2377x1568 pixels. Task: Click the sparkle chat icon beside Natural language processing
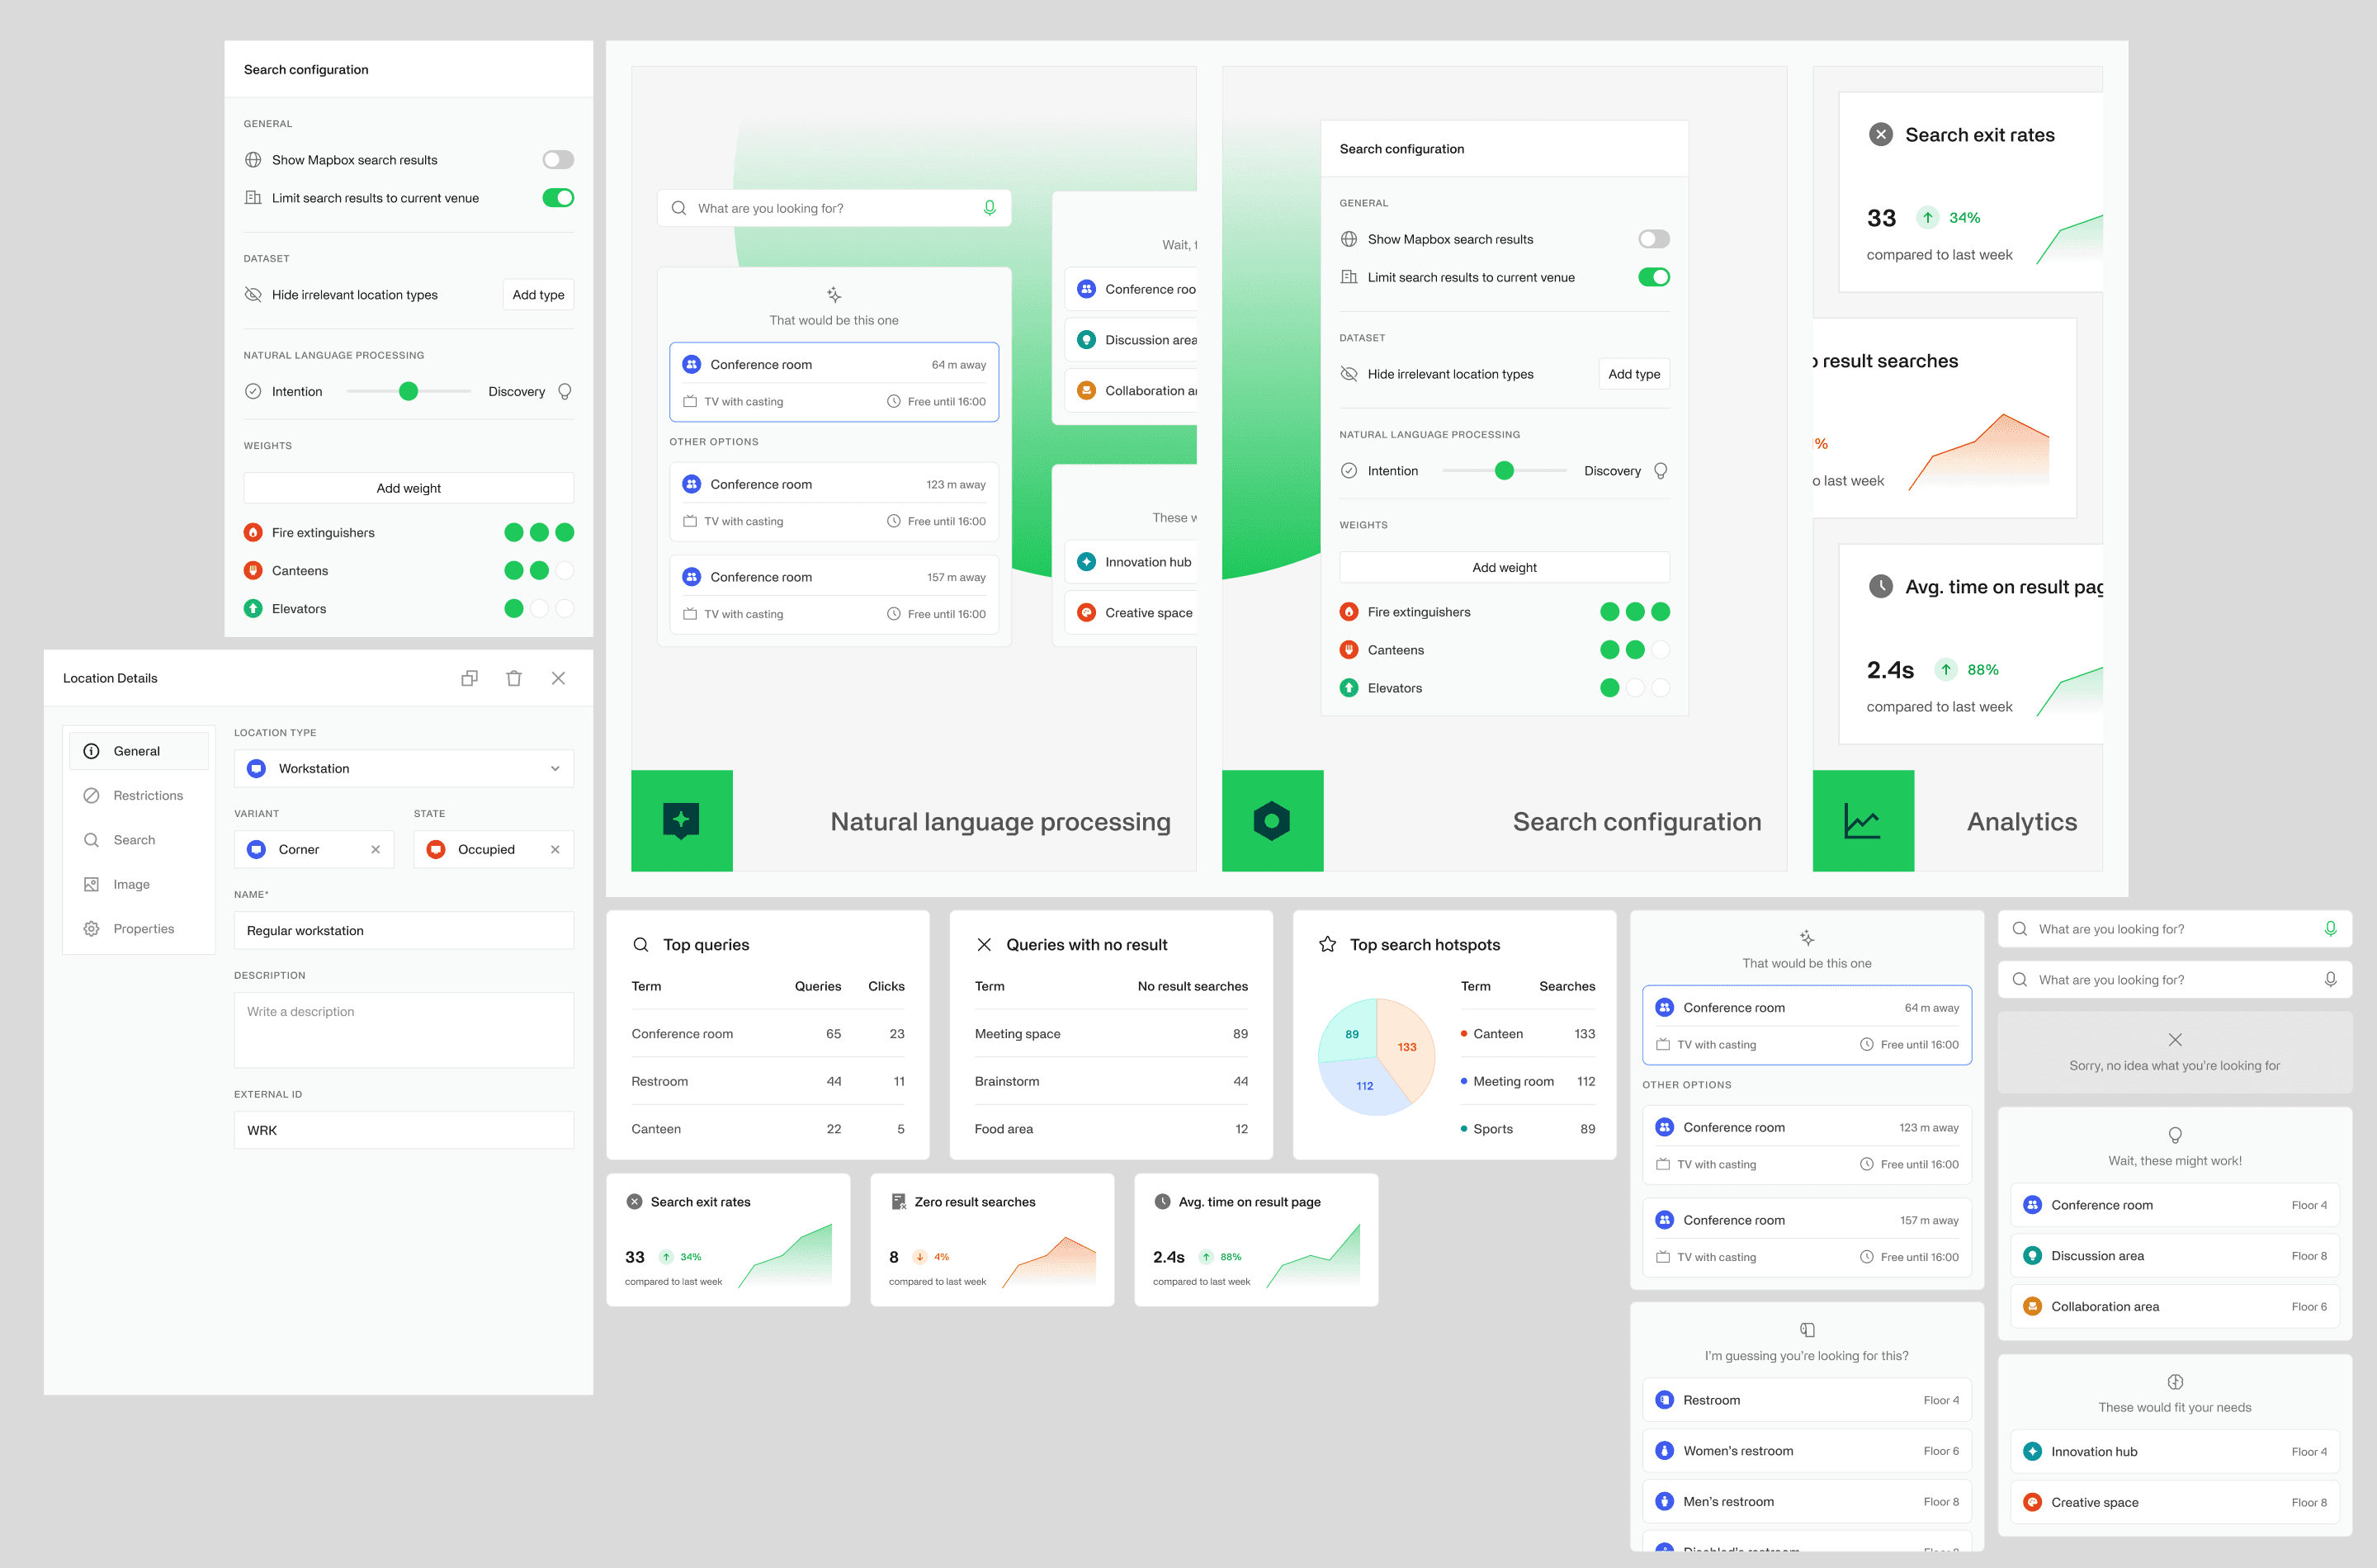681,821
